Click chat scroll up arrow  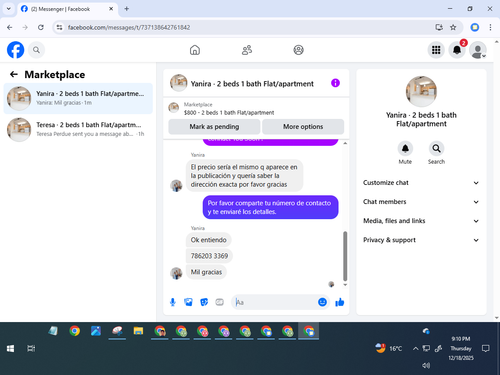[345, 143]
